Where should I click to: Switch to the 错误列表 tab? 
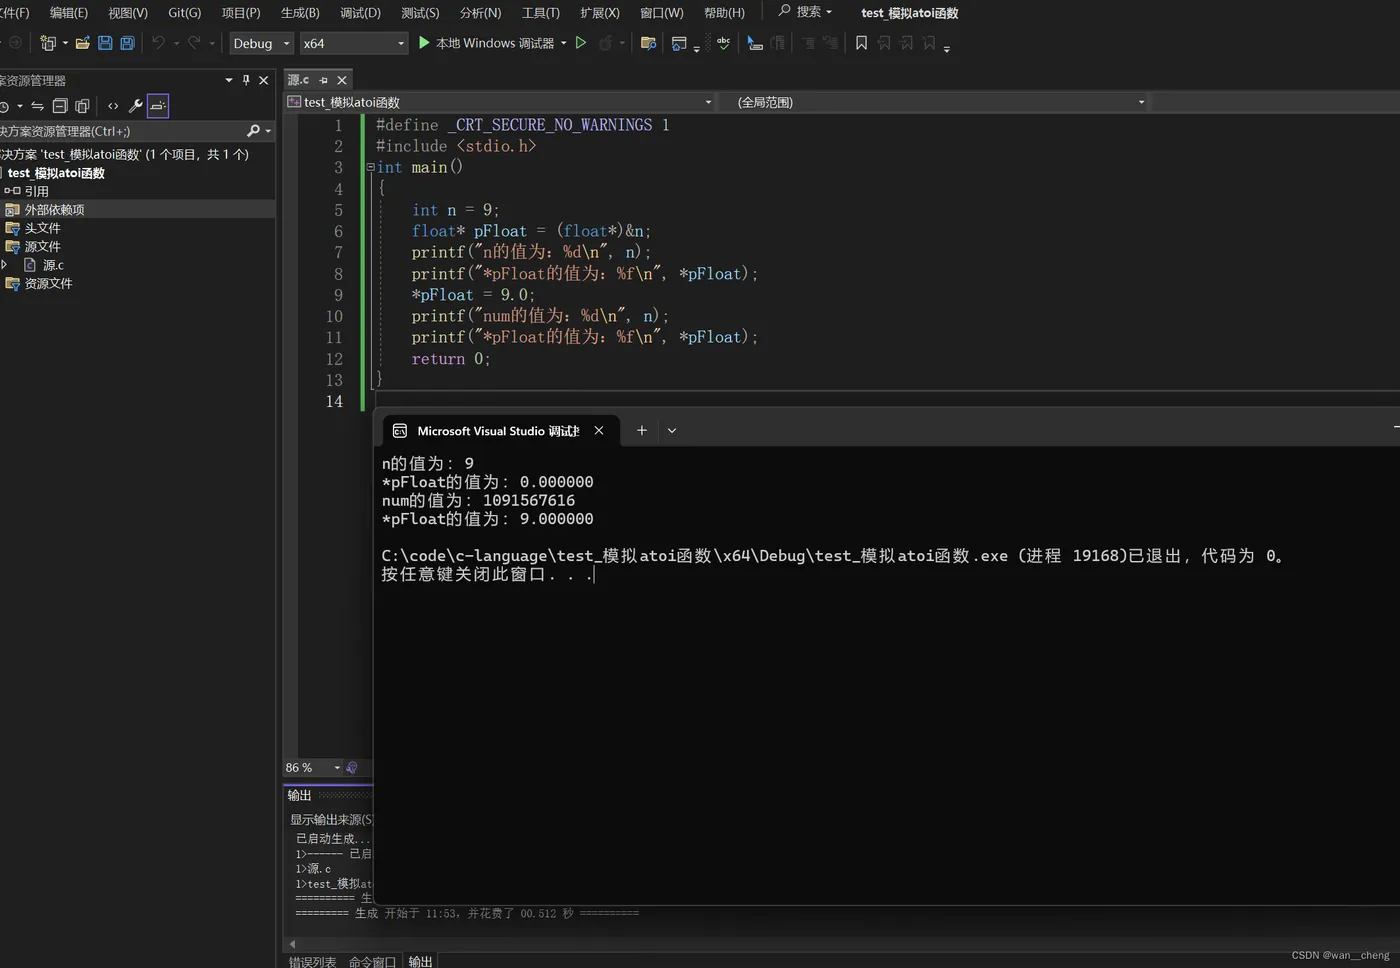313,961
